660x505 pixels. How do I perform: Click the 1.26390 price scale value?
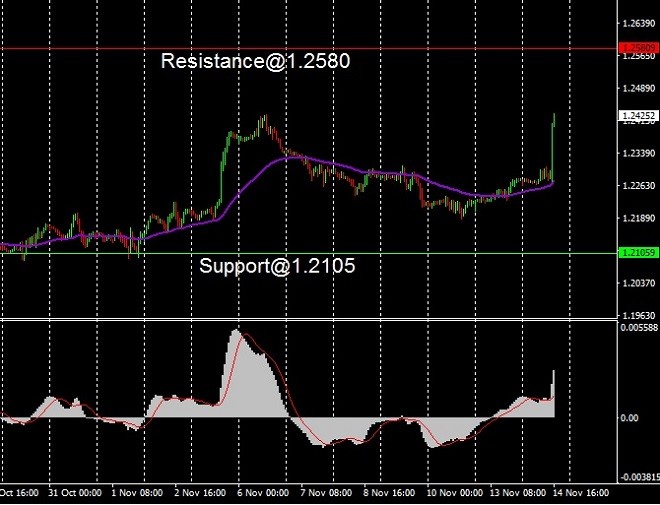click(x=639, y=23)
